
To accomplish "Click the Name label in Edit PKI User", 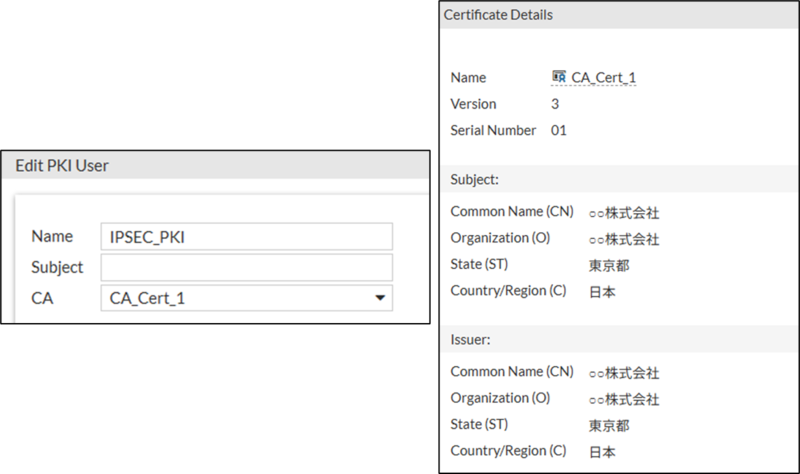I will tap(52, 236).
